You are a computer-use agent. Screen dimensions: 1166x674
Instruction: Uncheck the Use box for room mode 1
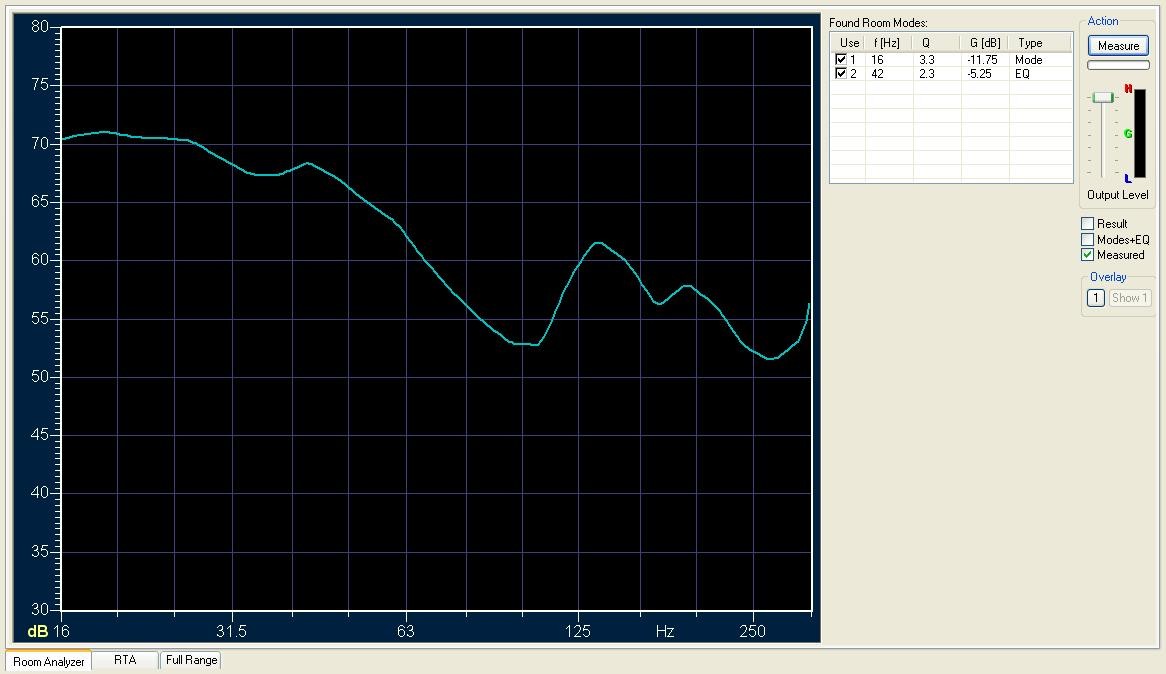click(841, 60)
